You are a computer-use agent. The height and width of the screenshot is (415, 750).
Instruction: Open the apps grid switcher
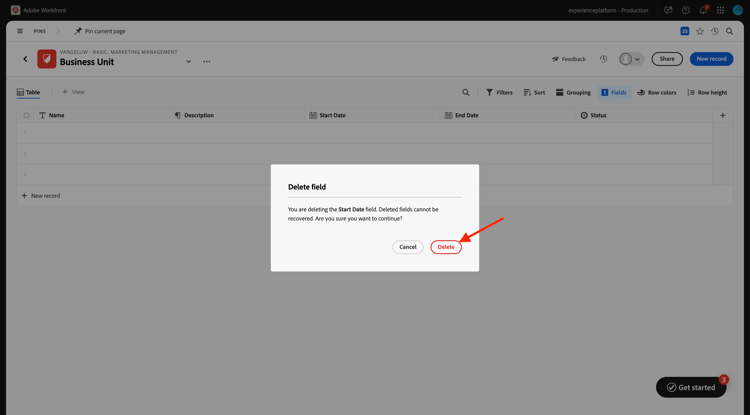click(x=720, y=10)
